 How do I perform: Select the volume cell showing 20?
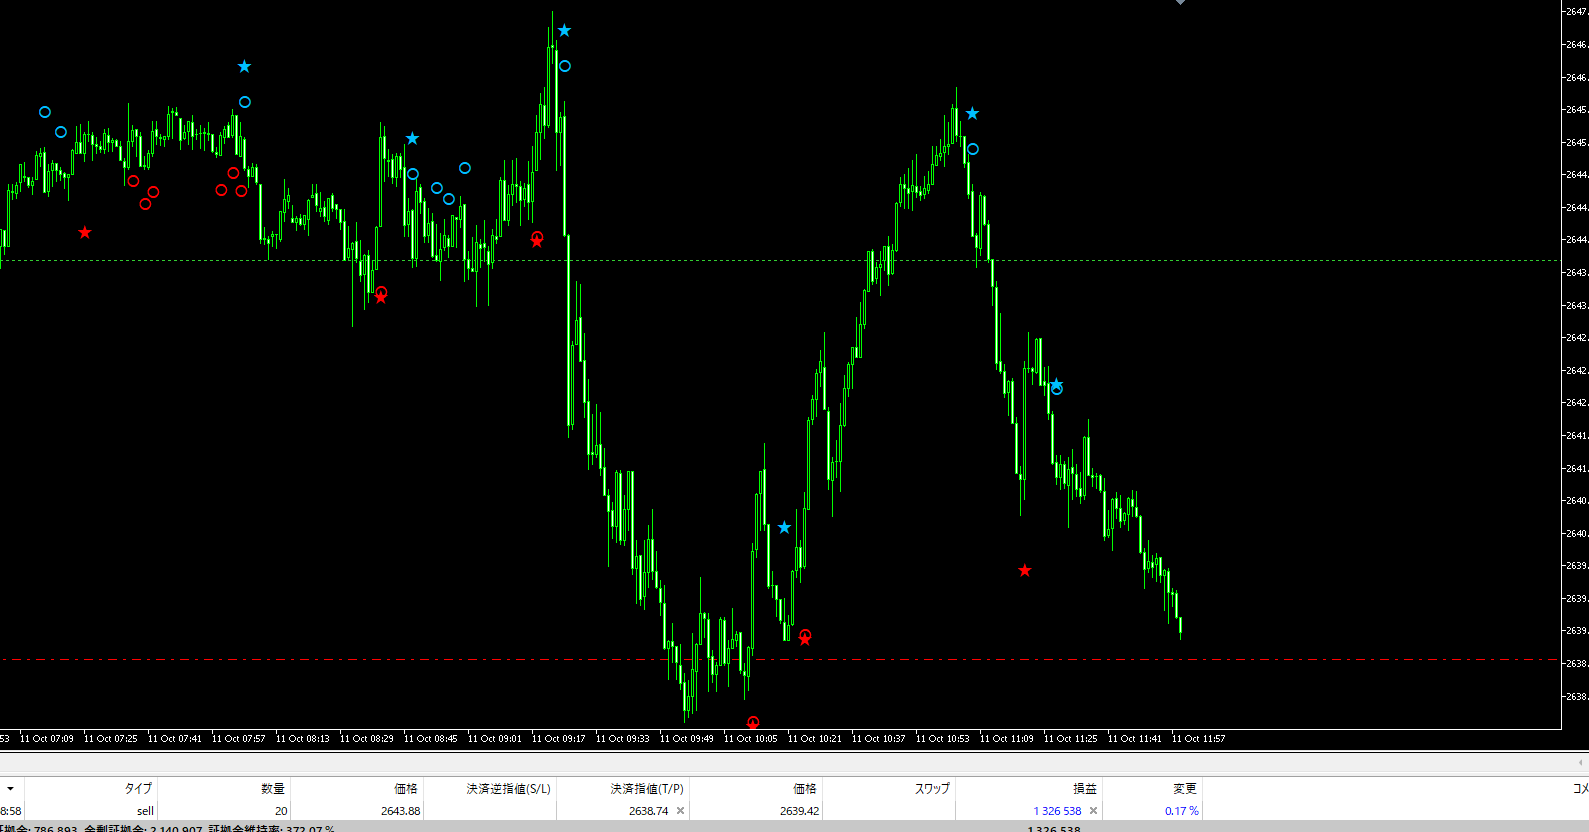(x=281, y=811)
